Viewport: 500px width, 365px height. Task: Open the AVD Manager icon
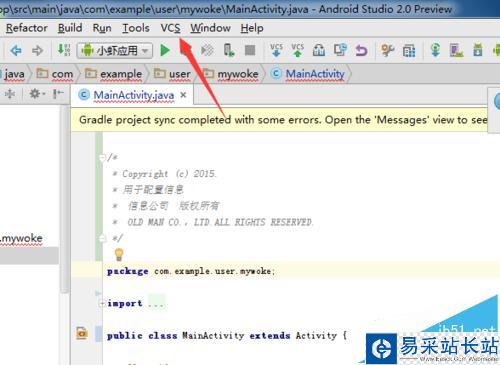(x=456, y=50)
